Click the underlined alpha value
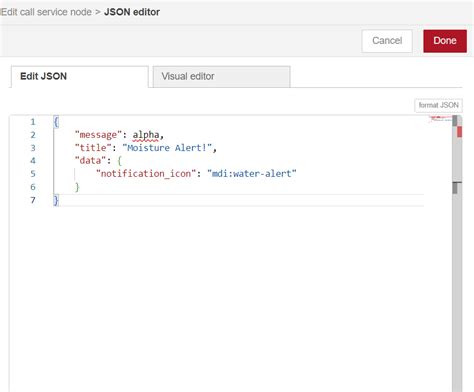474x392 pixels. coord(146,135)
